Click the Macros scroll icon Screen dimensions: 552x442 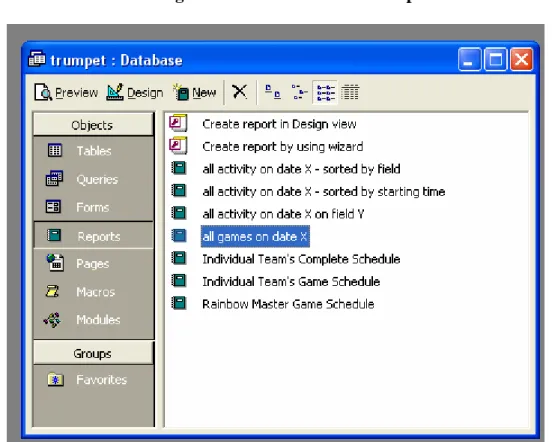[x=52, y=291]
